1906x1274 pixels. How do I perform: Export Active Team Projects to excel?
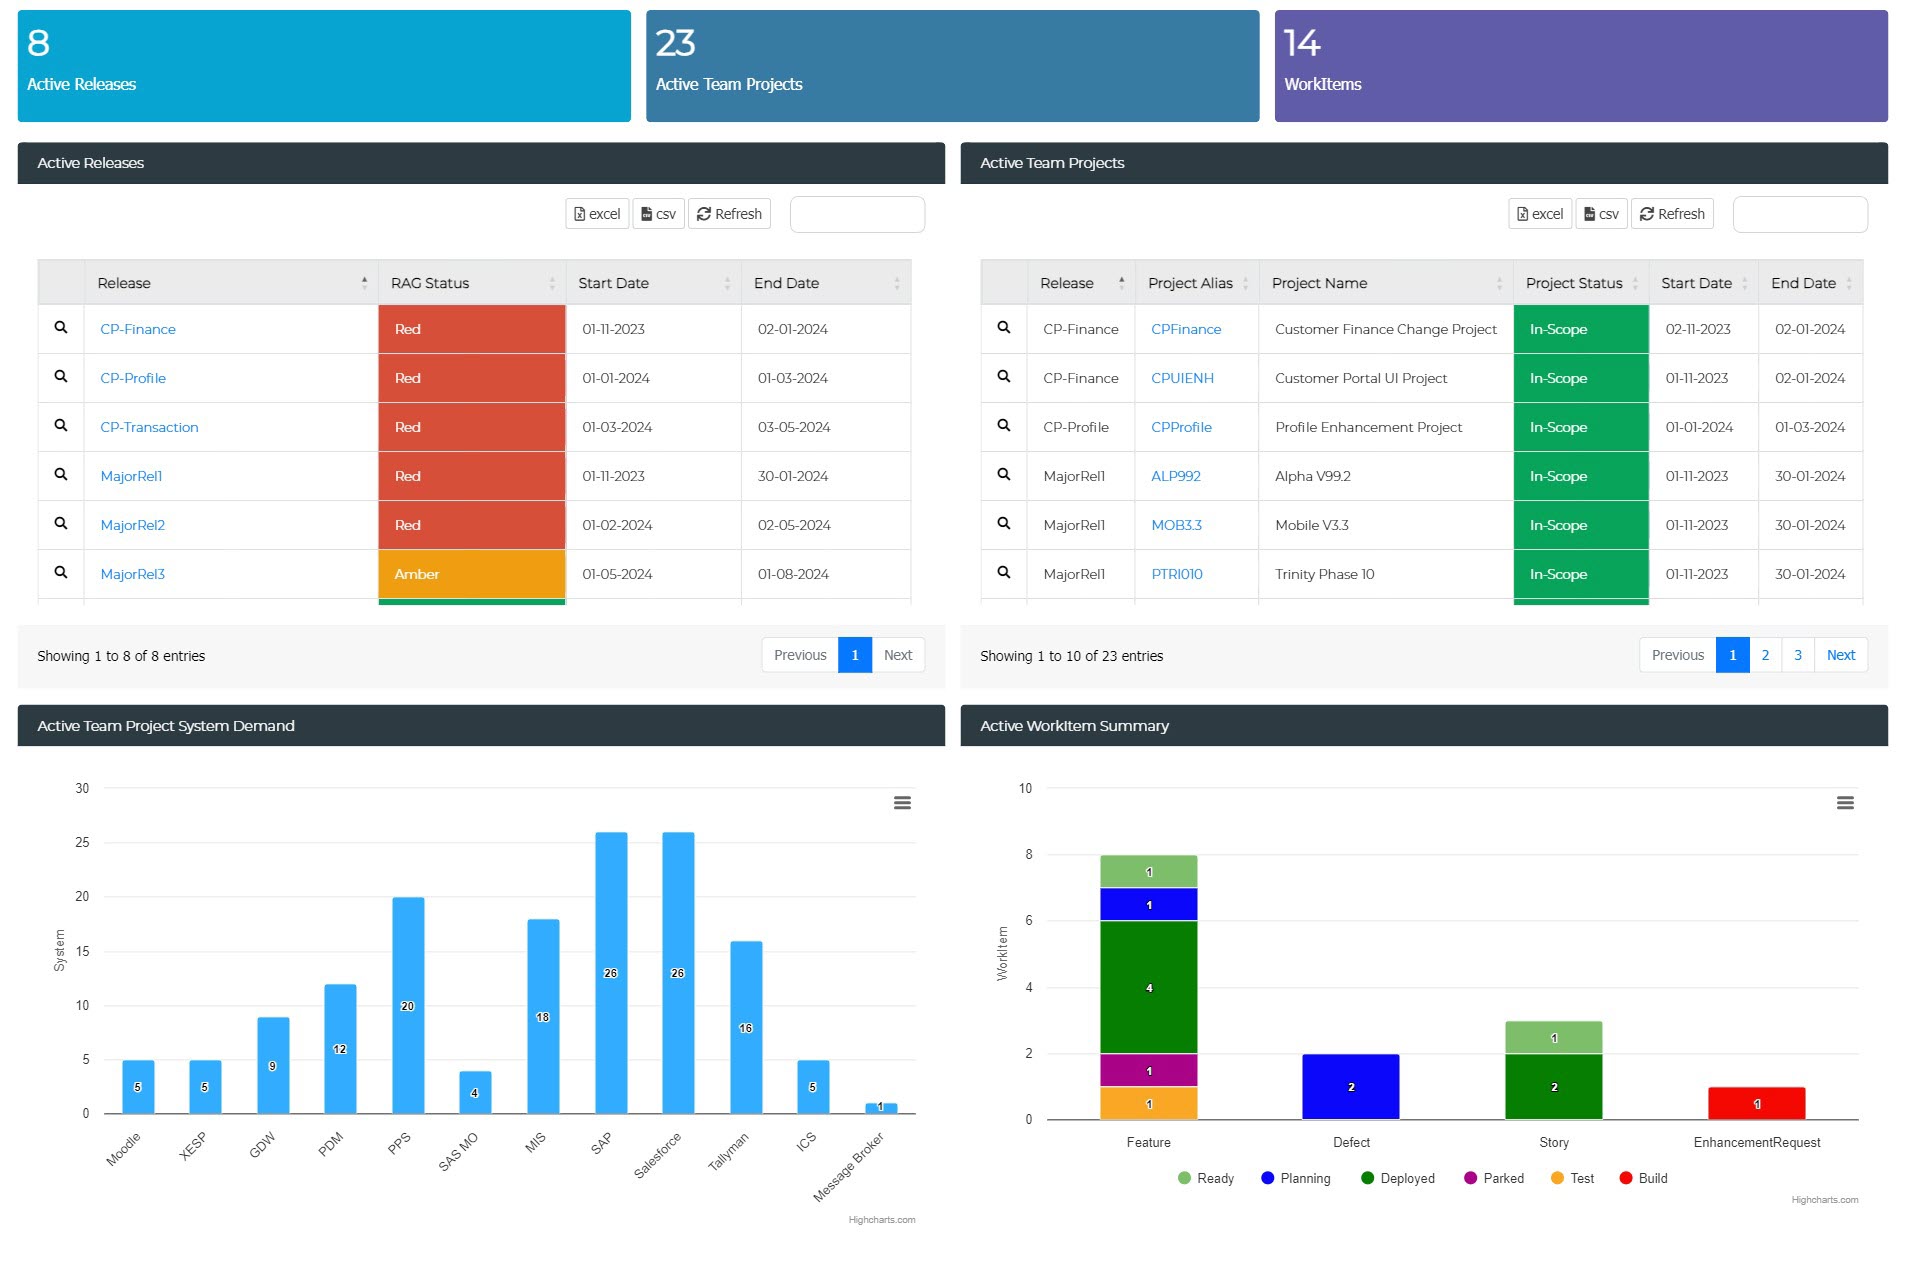(x=1540, y=214)
